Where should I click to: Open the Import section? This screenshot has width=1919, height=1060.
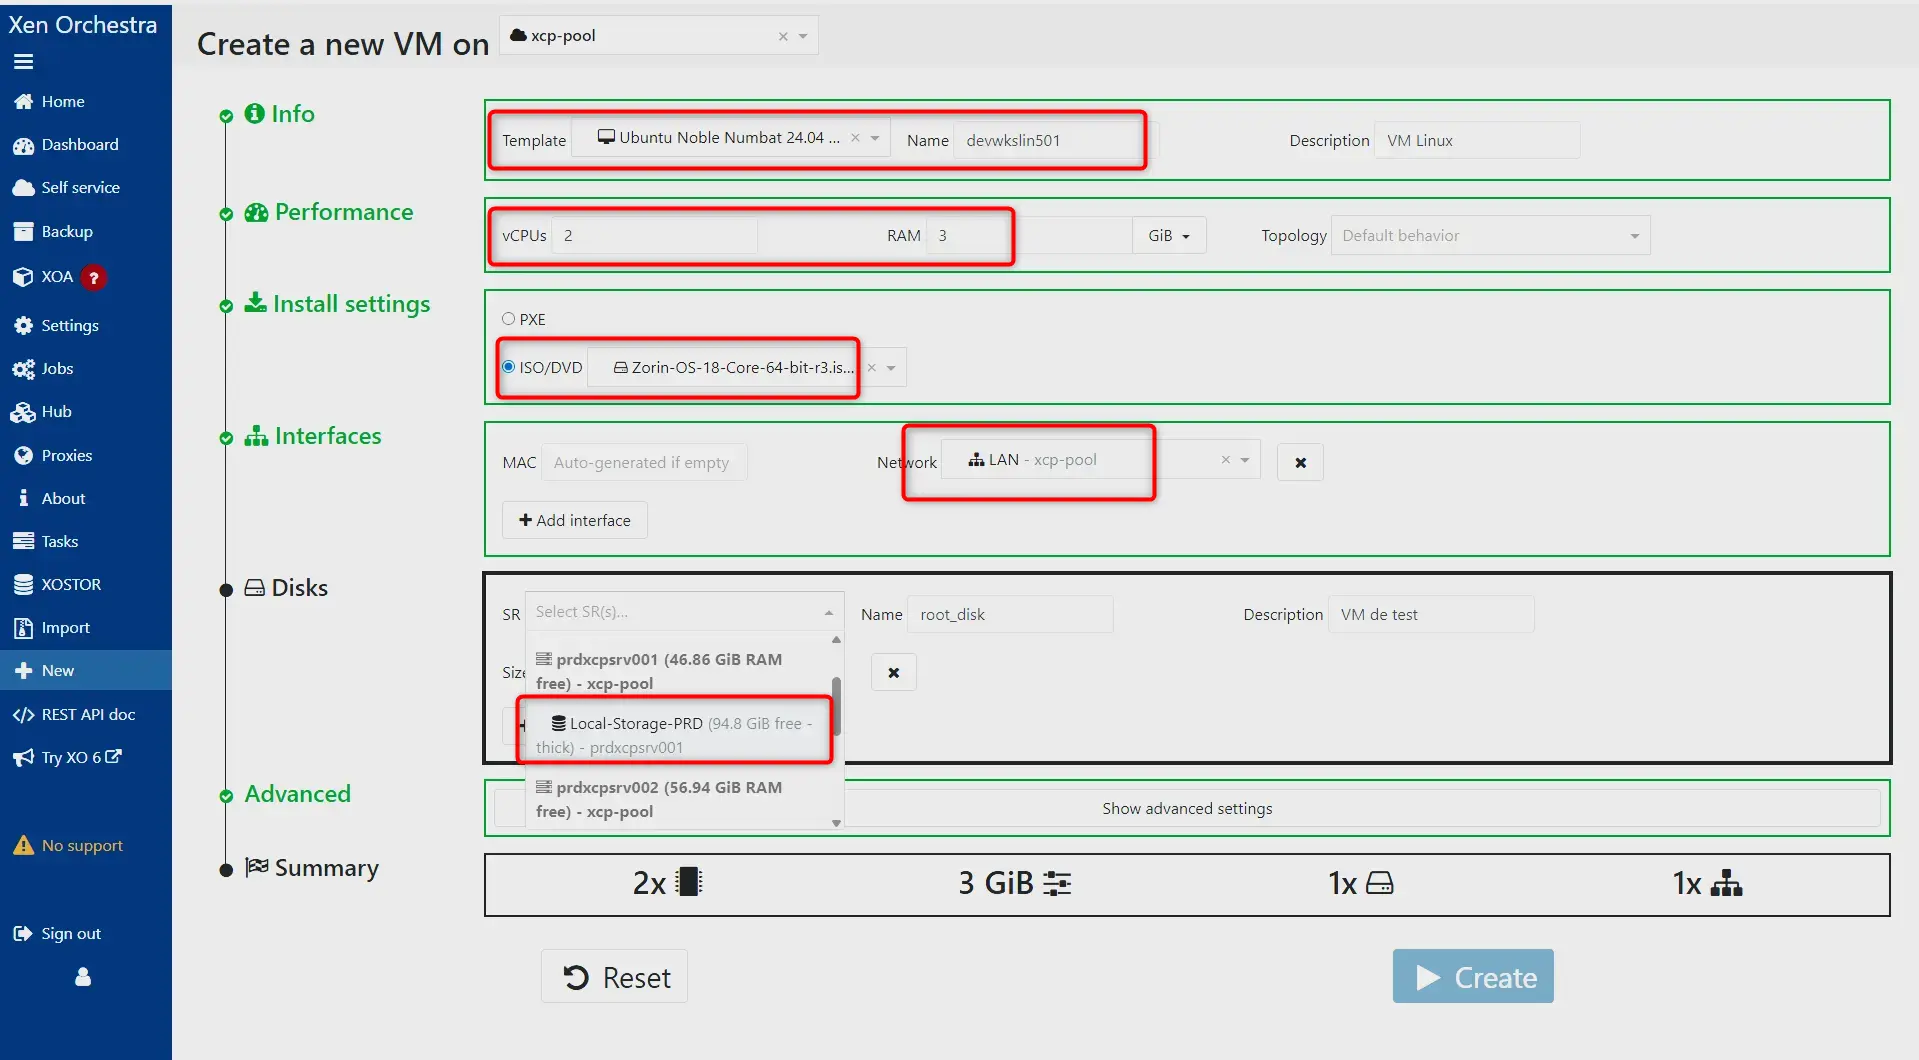point(64,627)
